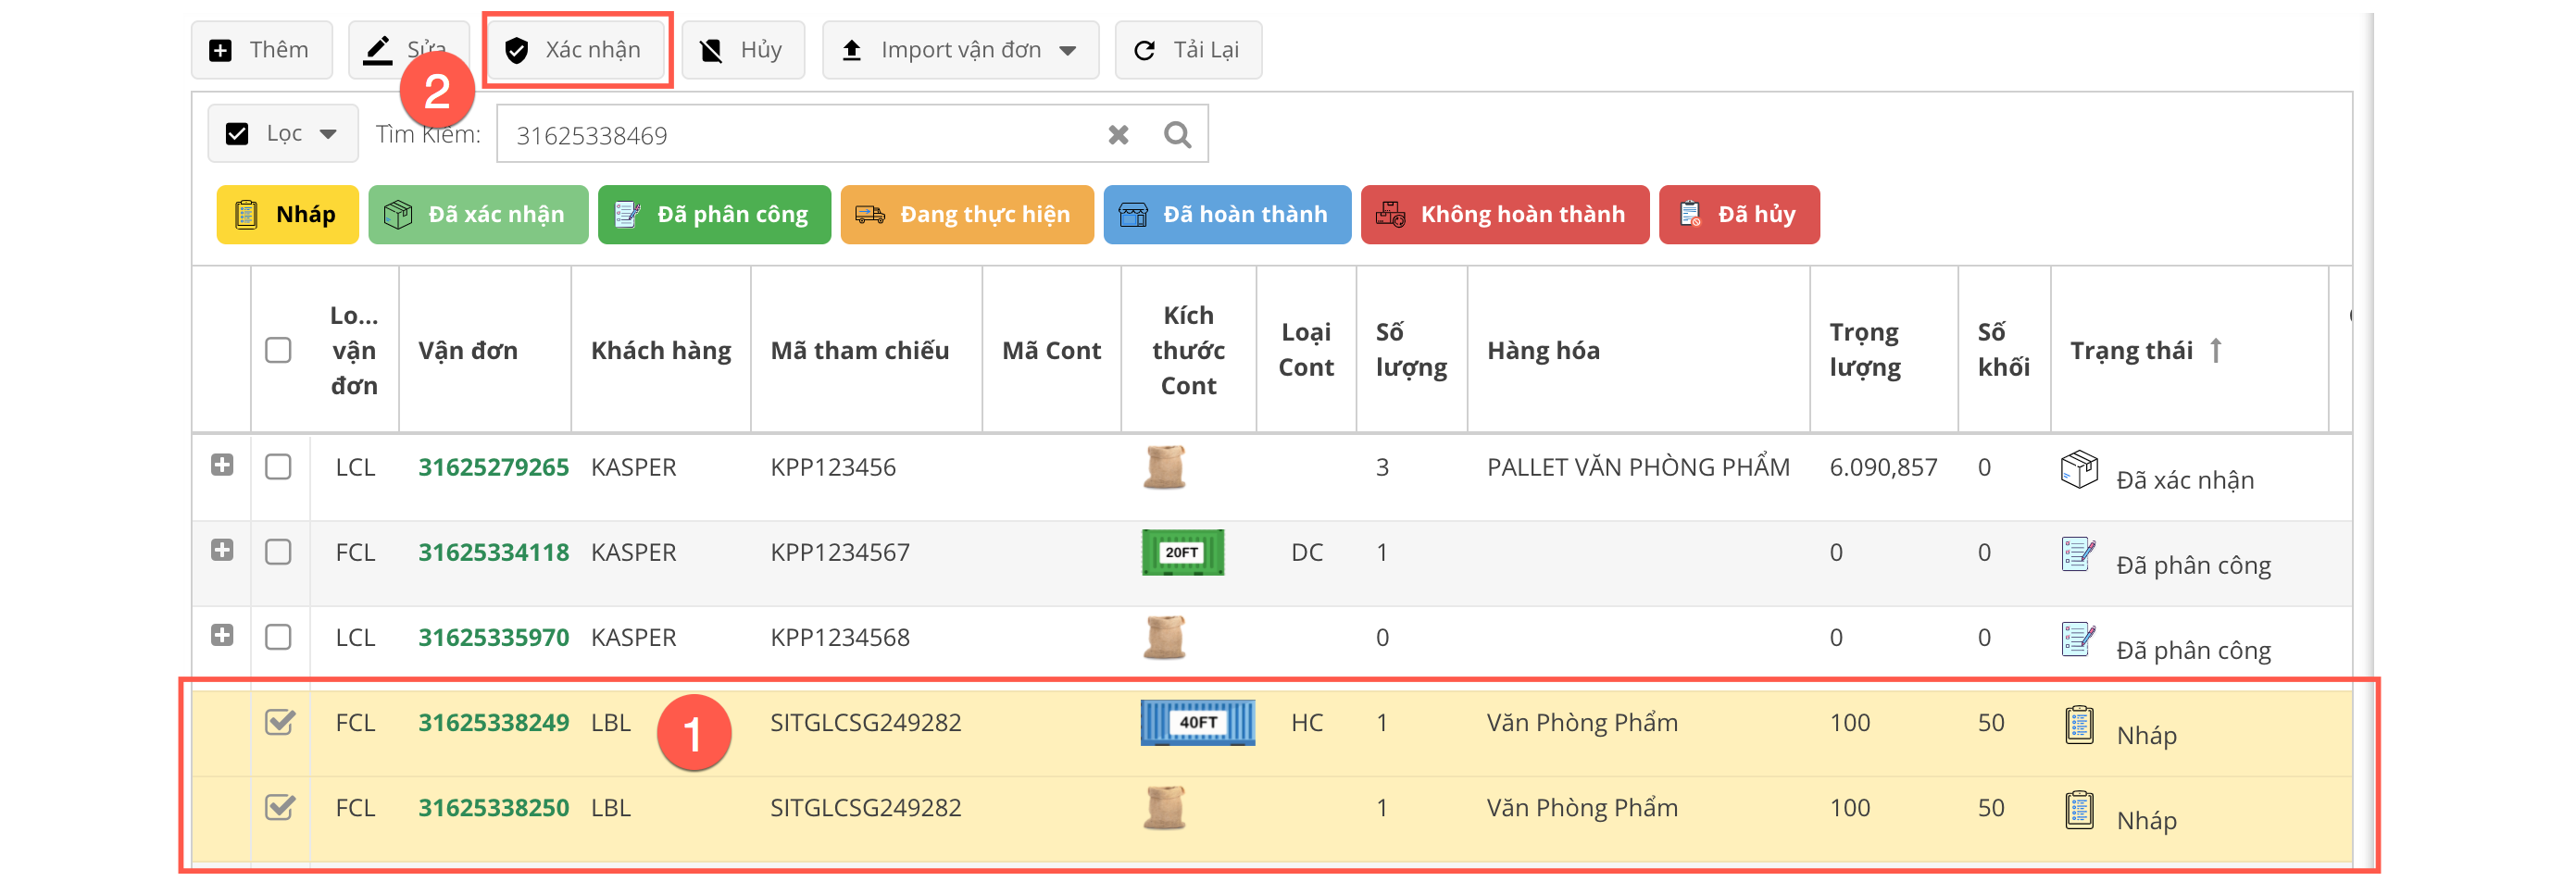Click Nháp clipboard icon for row 31625338249
The image size is (2576, 894).
tap(2079, 724)
